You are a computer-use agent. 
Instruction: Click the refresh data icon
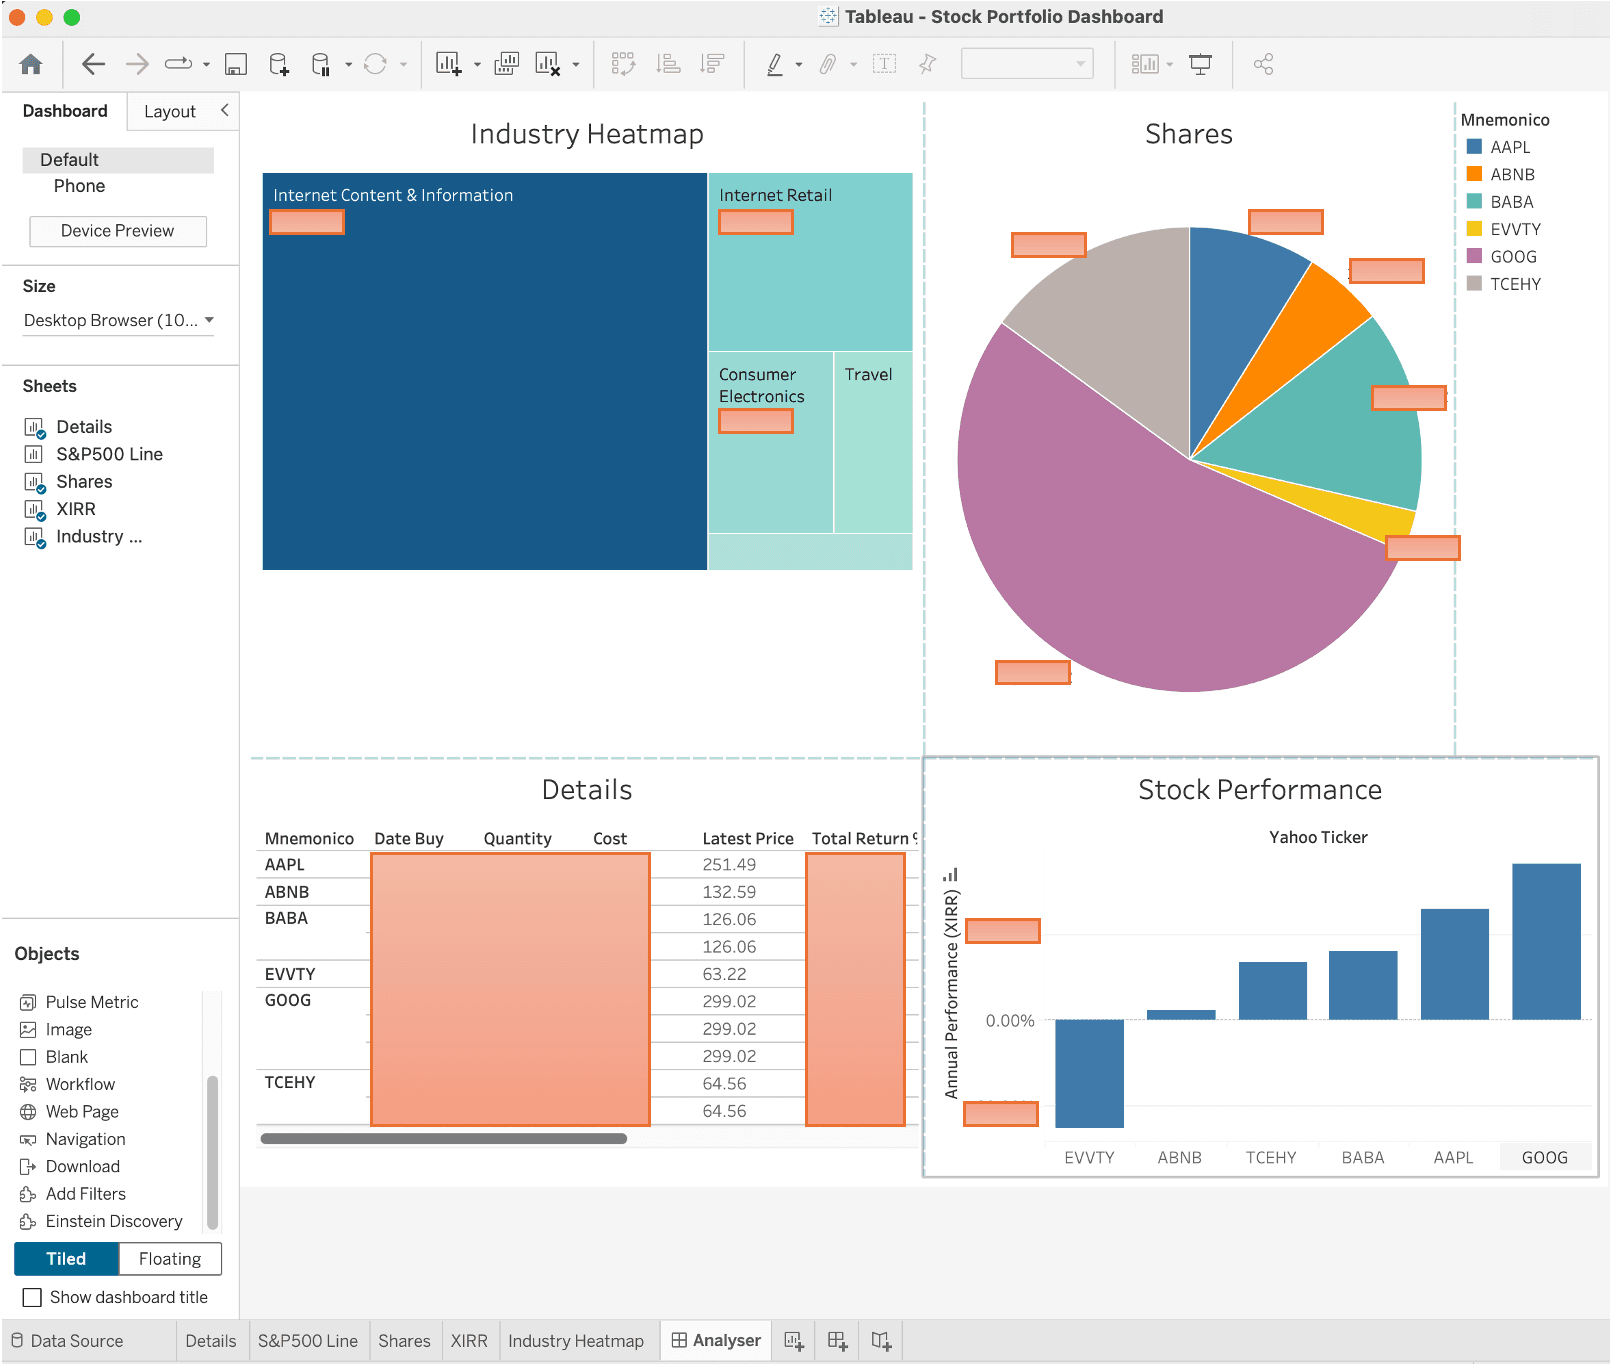[375, 65]
